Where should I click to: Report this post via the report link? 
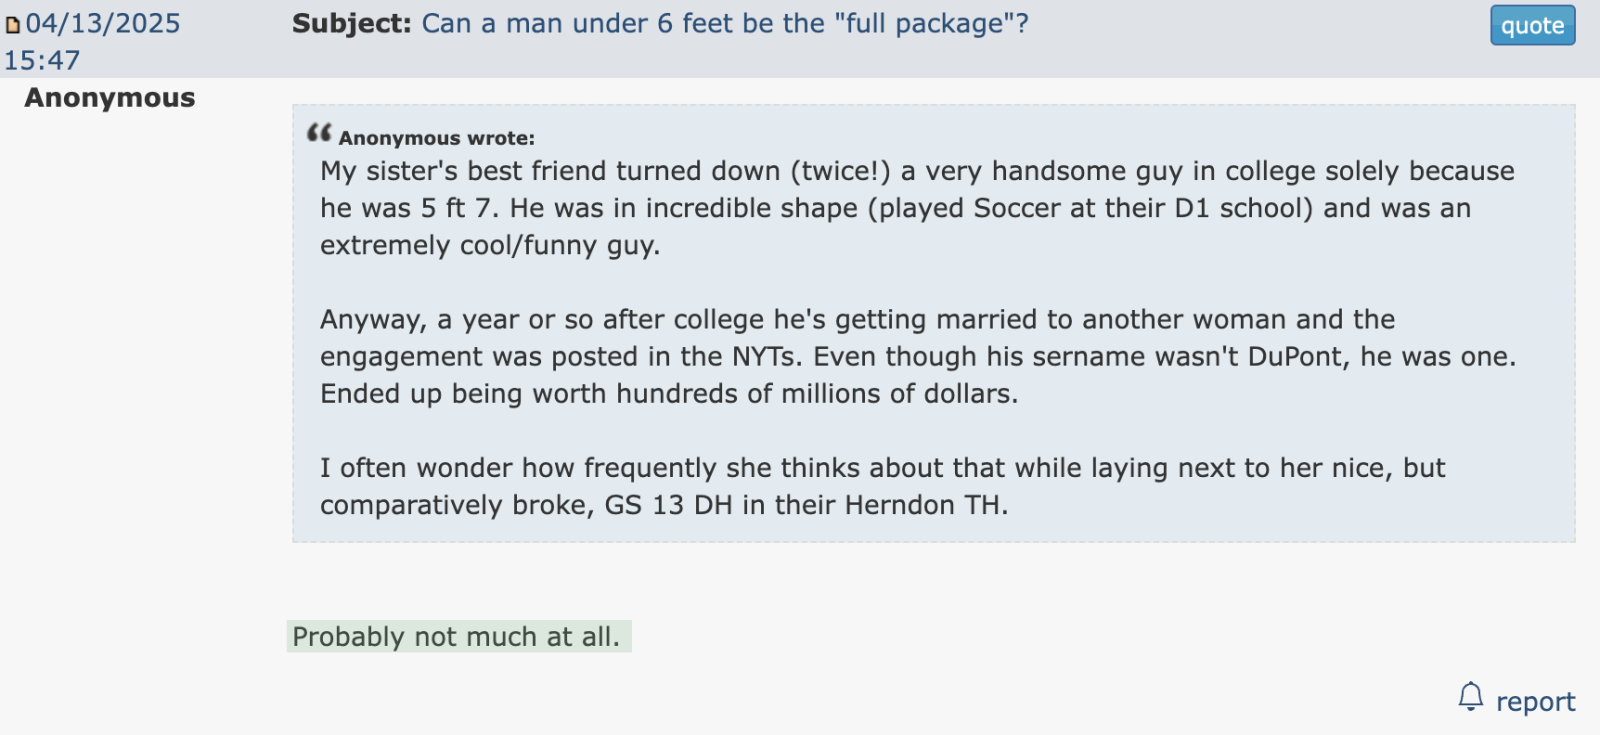pyautogui.click(x=1535, y=701)
